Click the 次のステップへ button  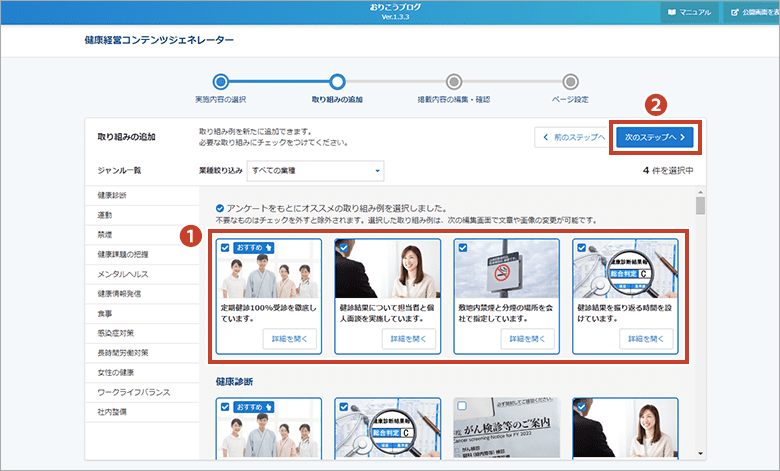pyautogui.click(x=655, y=136)
